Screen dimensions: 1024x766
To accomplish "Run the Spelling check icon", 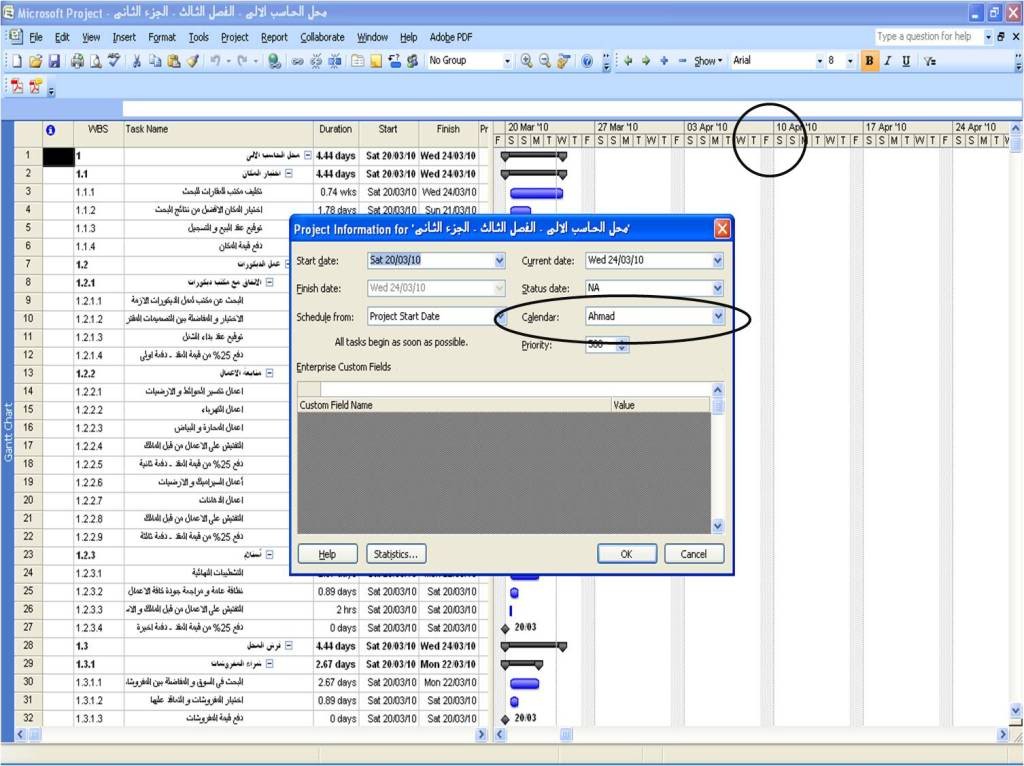I will pos(114,61).
